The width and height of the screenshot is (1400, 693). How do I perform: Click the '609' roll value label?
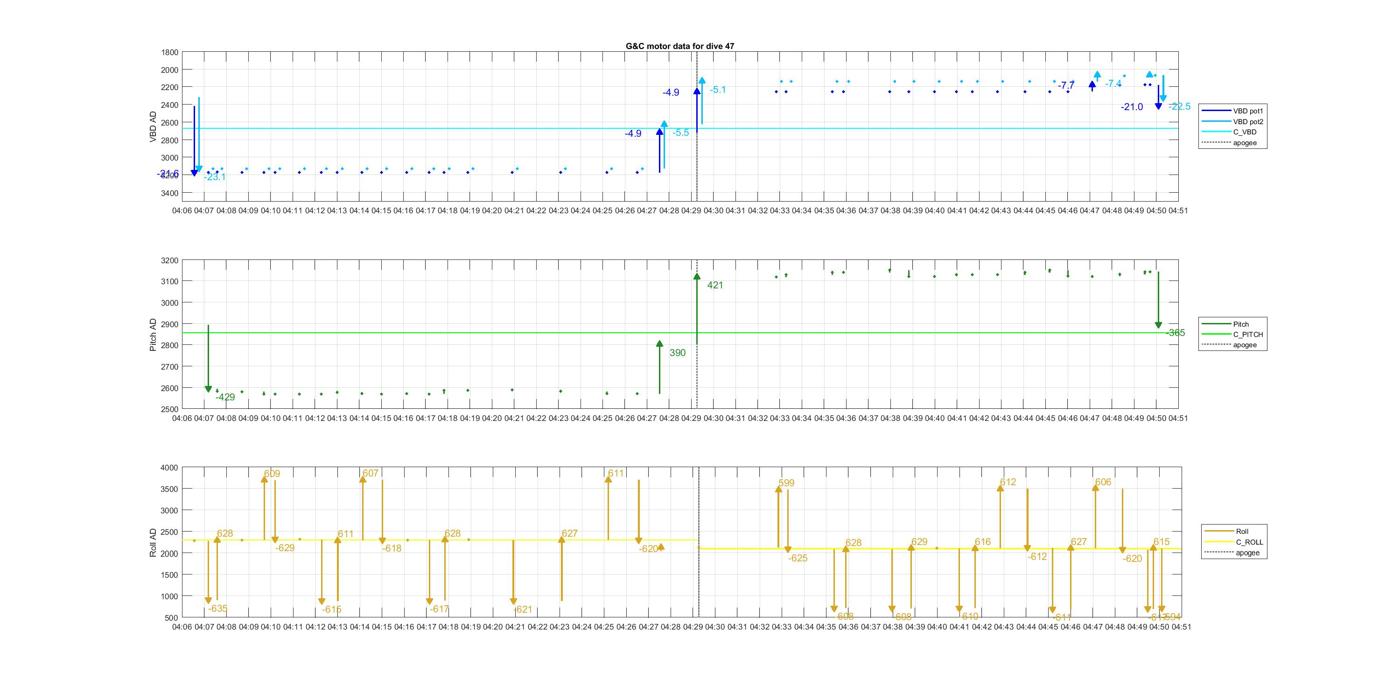tap(272, 474)
